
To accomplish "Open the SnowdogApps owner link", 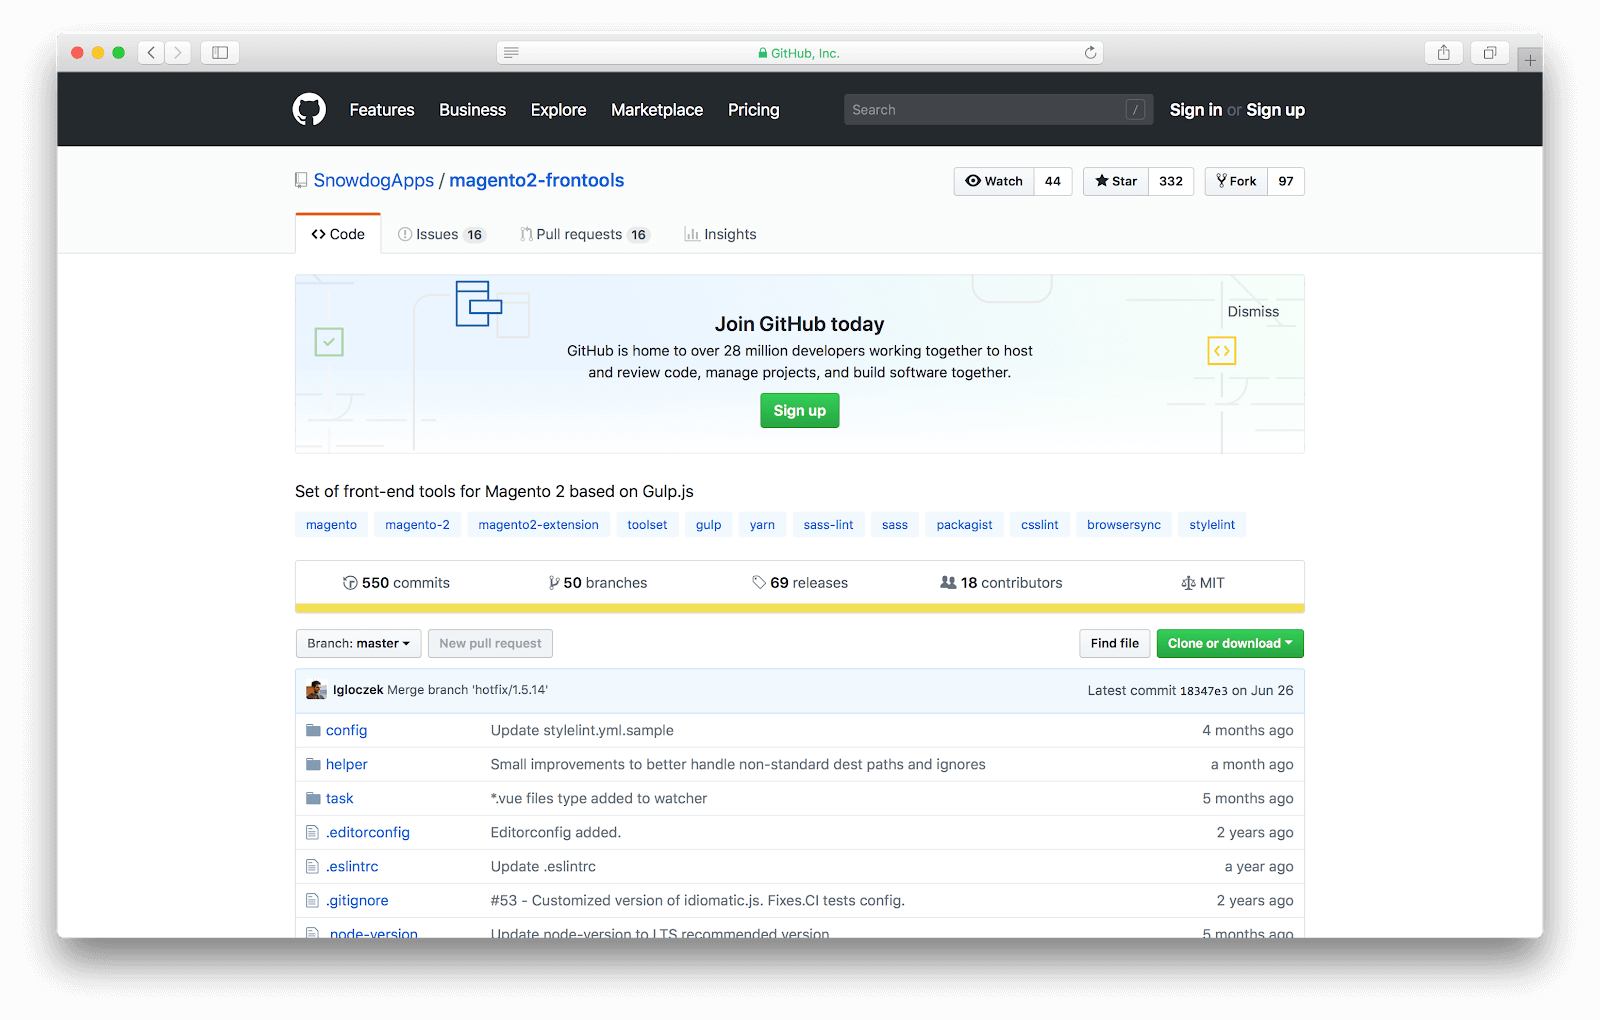I will click(374, 180).
